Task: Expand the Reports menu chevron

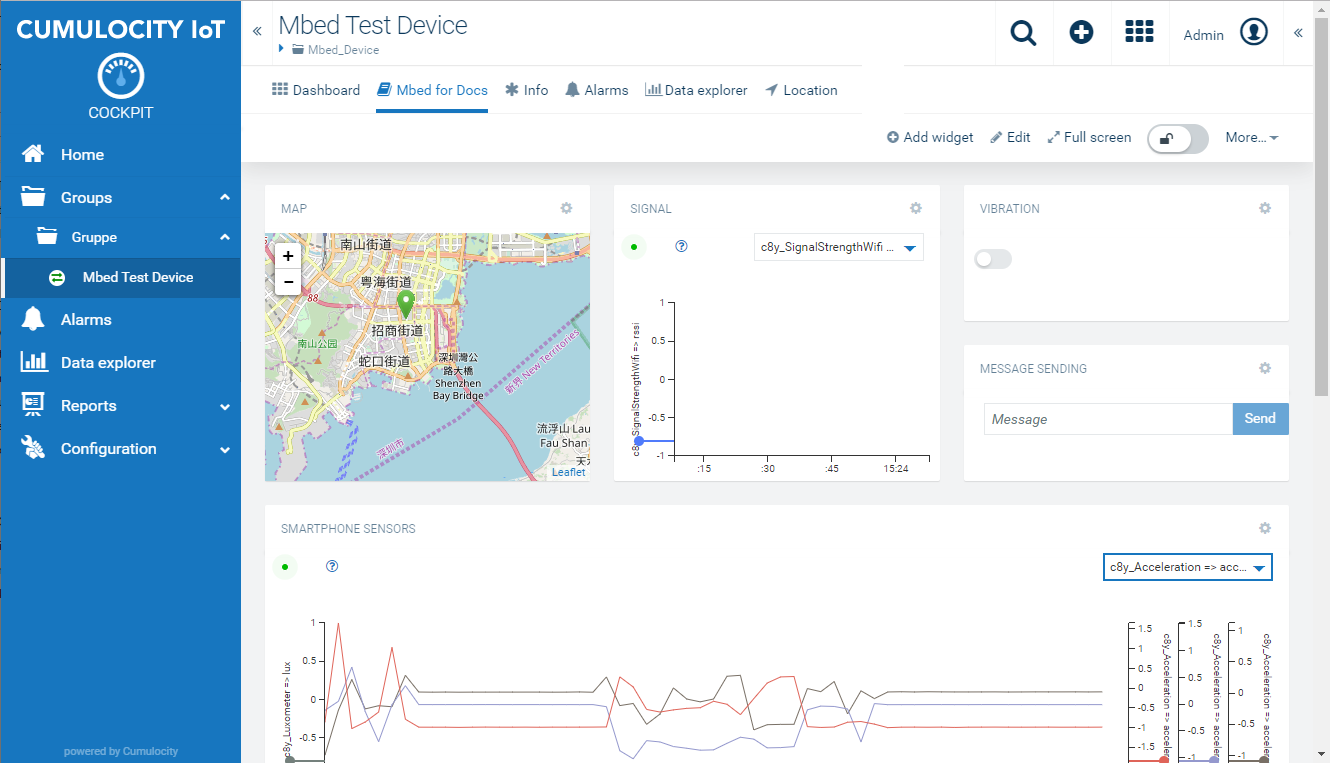Action: click(x=225, y=406)
